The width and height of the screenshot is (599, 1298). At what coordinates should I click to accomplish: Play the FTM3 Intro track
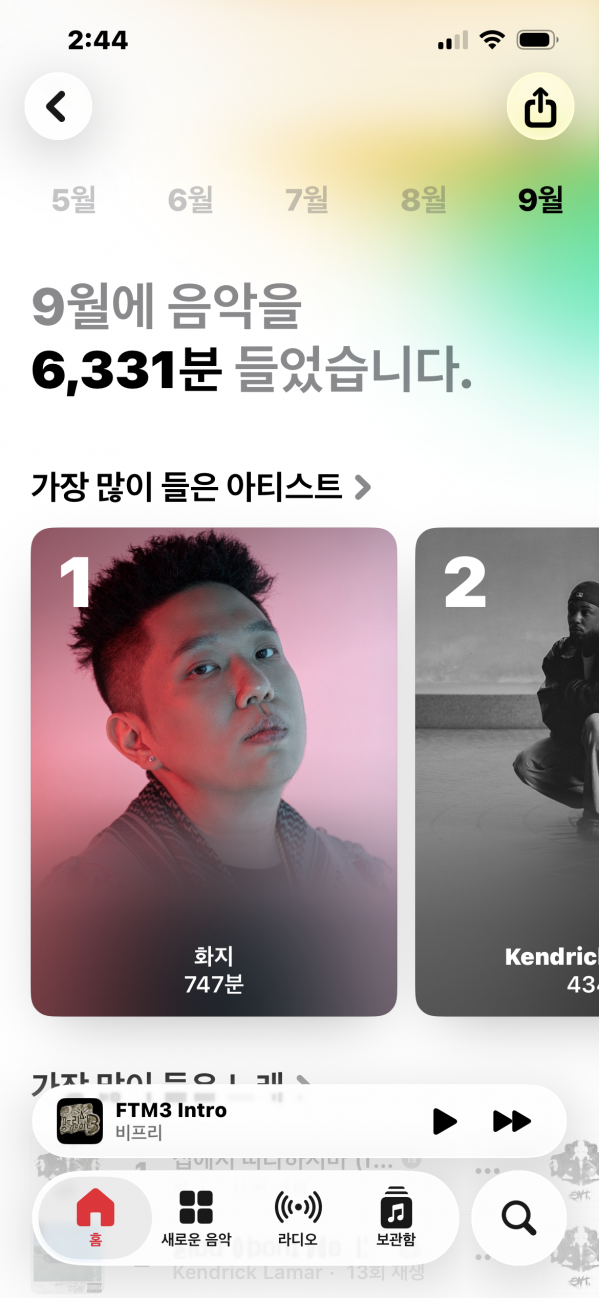point(445,1121)
